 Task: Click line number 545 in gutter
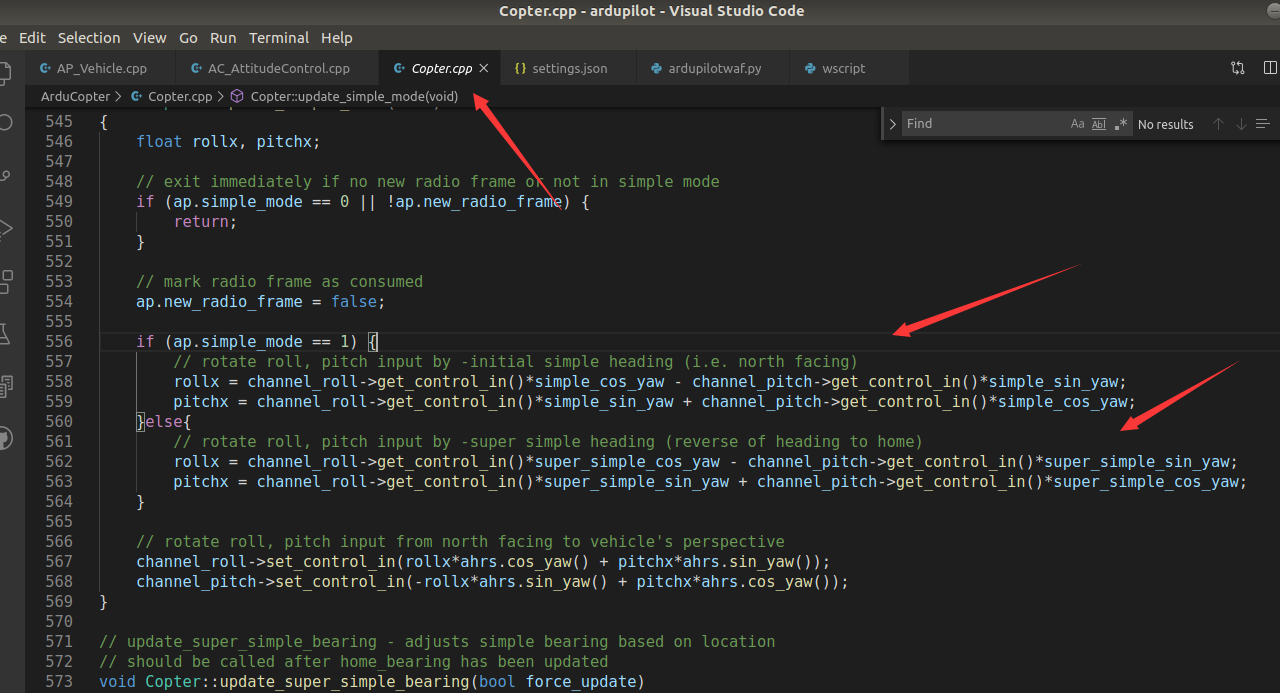point(59,121)
